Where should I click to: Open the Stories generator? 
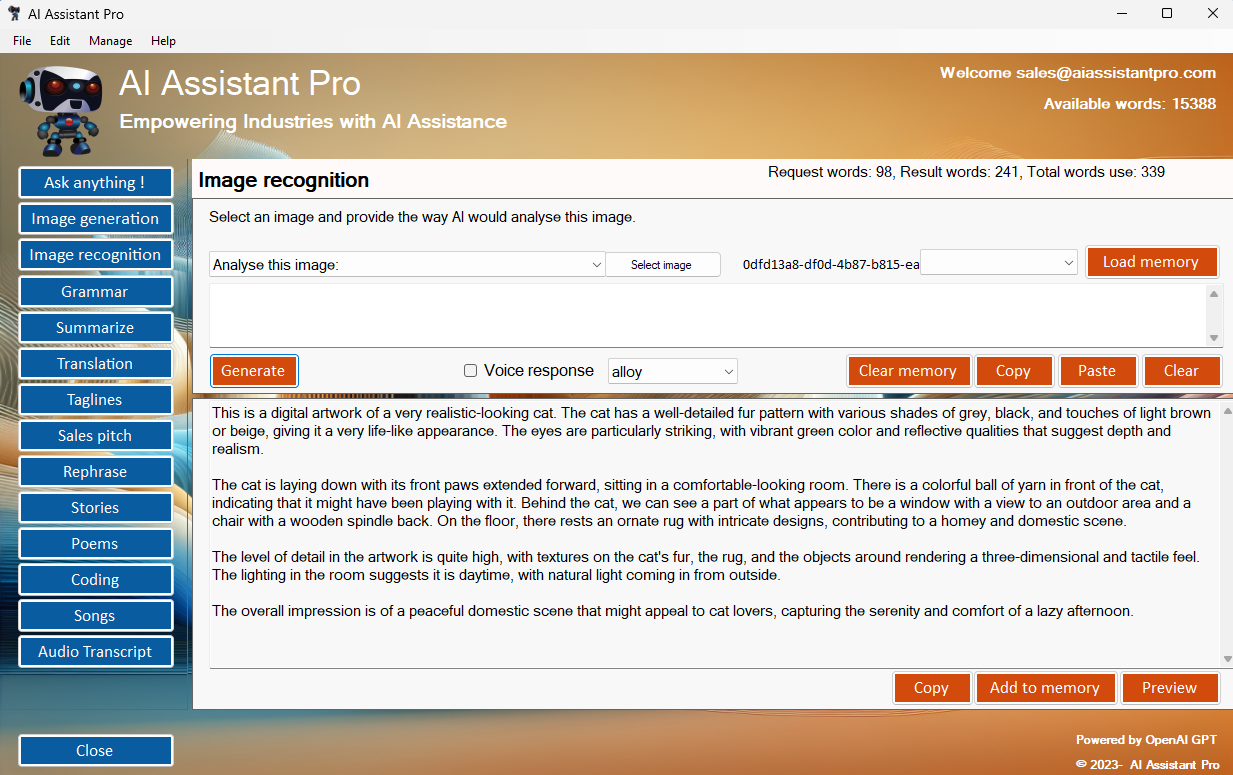(x=95, y=507)
